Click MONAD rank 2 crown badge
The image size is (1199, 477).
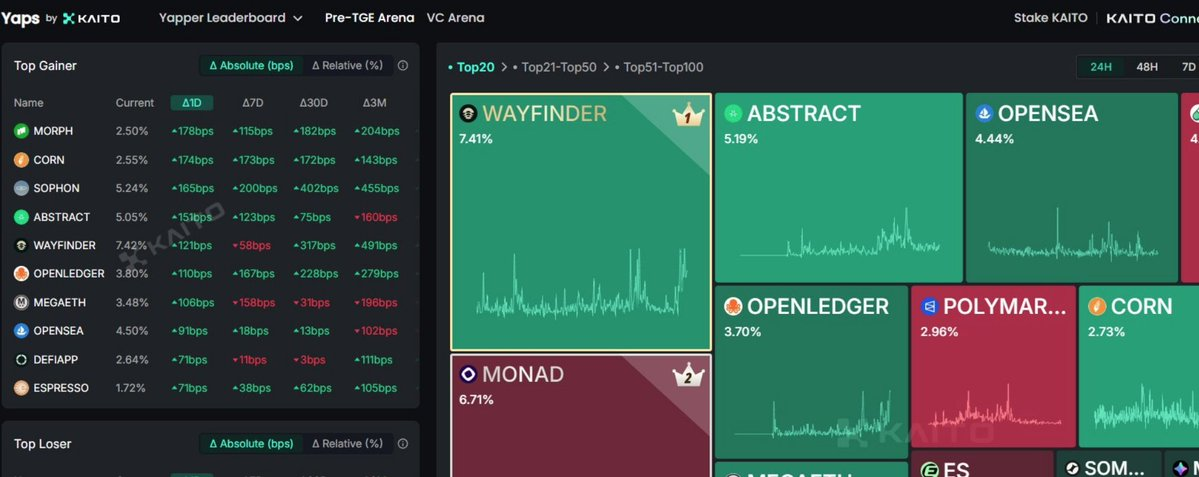(x=687, y=376)
